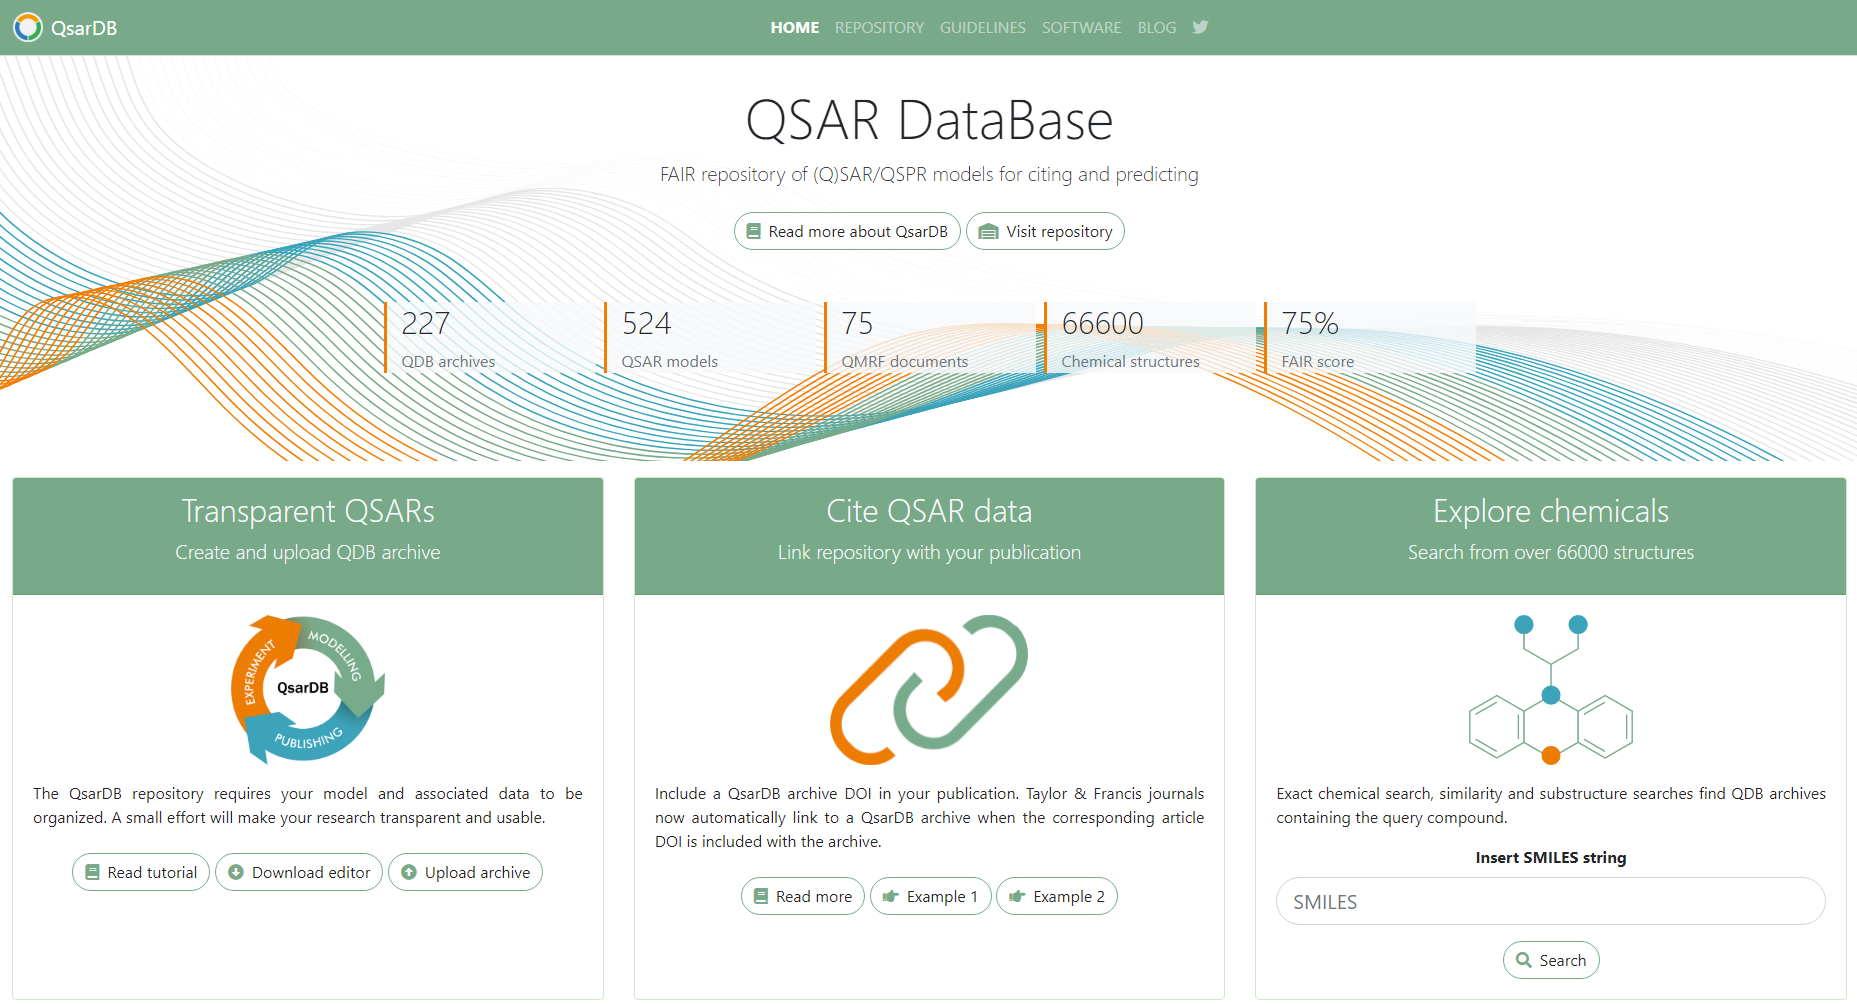Viewport: 1857px width, 1006px height.
Task: Click Create and upload QDB archive subtitle
Action: click(308, 552)
